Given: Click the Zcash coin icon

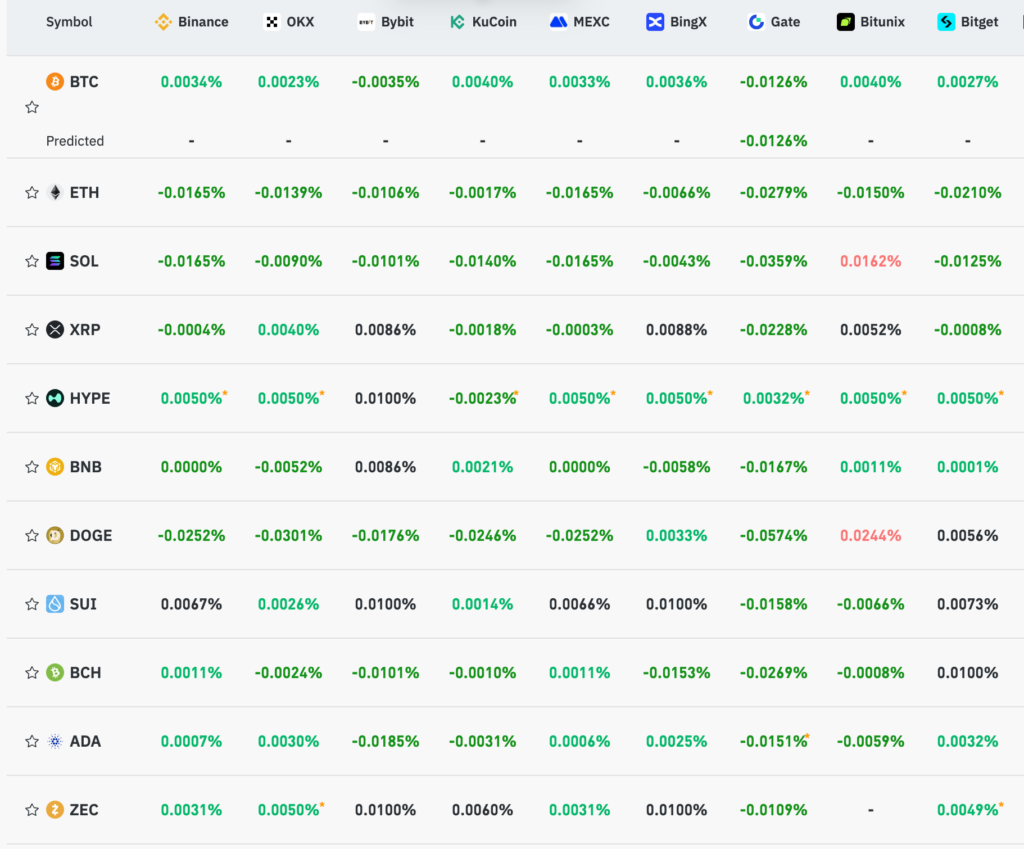Looking at the screenshot, I should click(x=55, y=810).
